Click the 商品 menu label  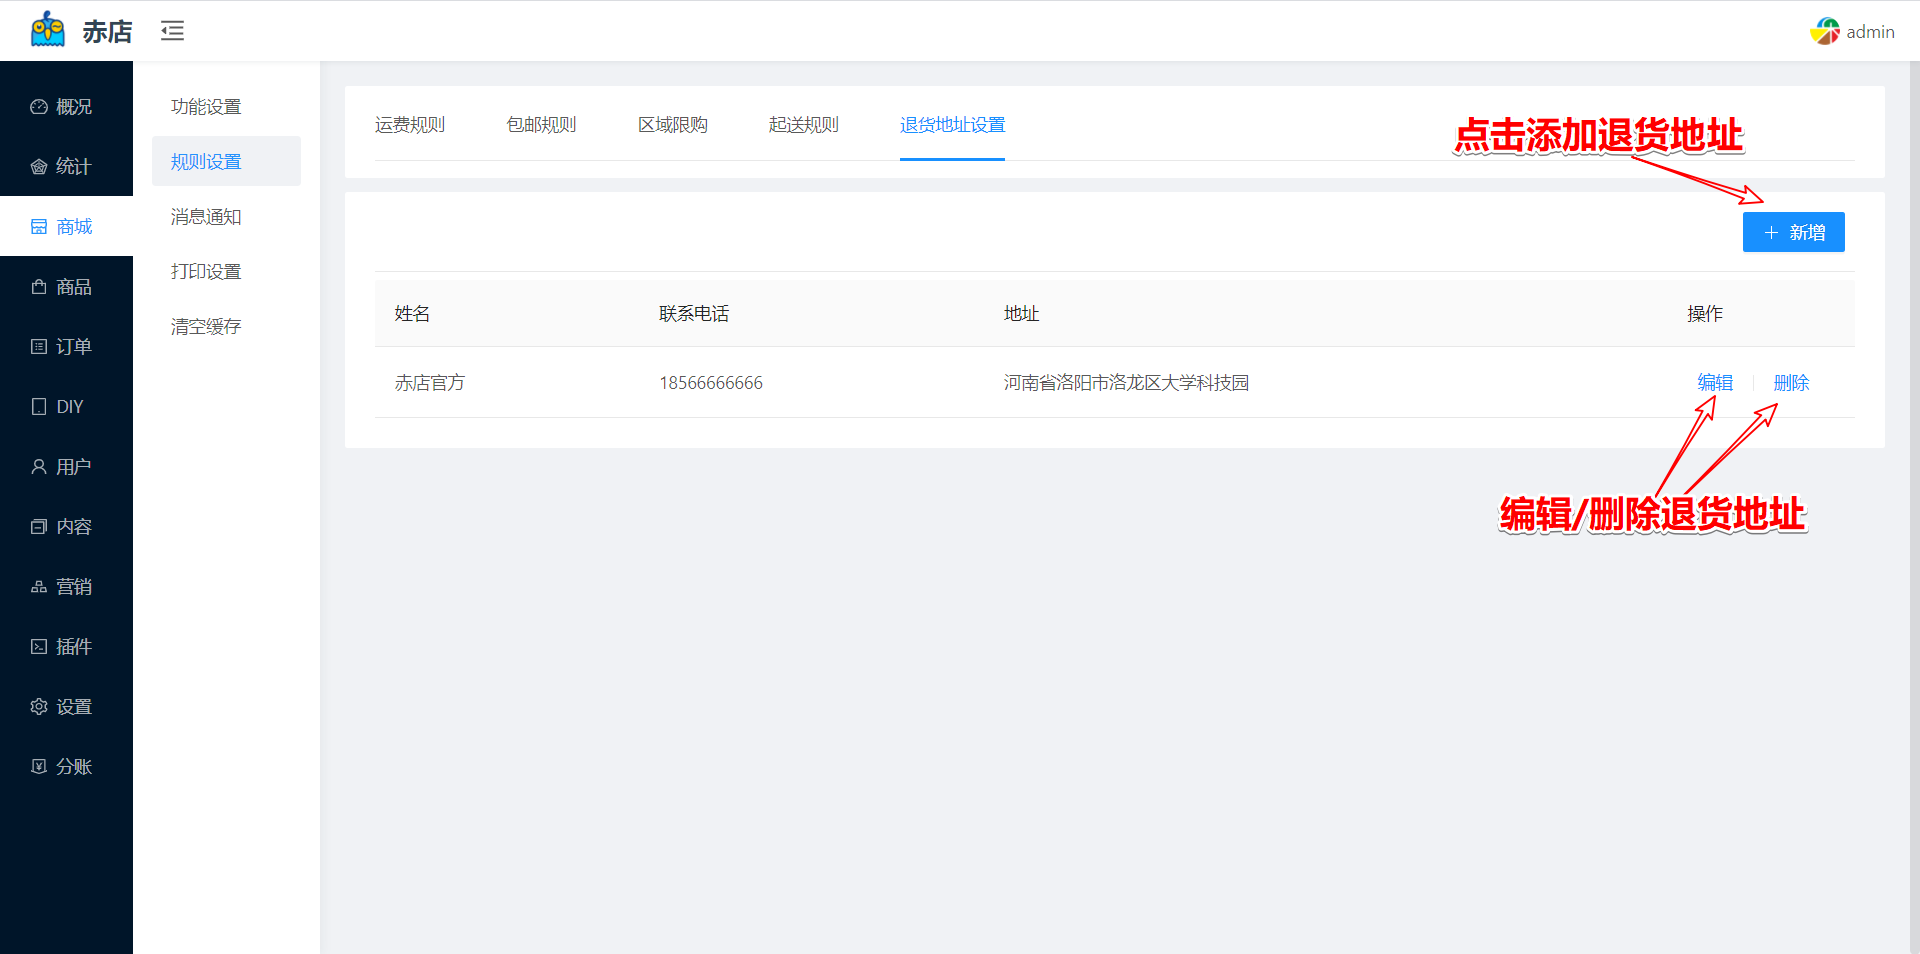(74, 287)
